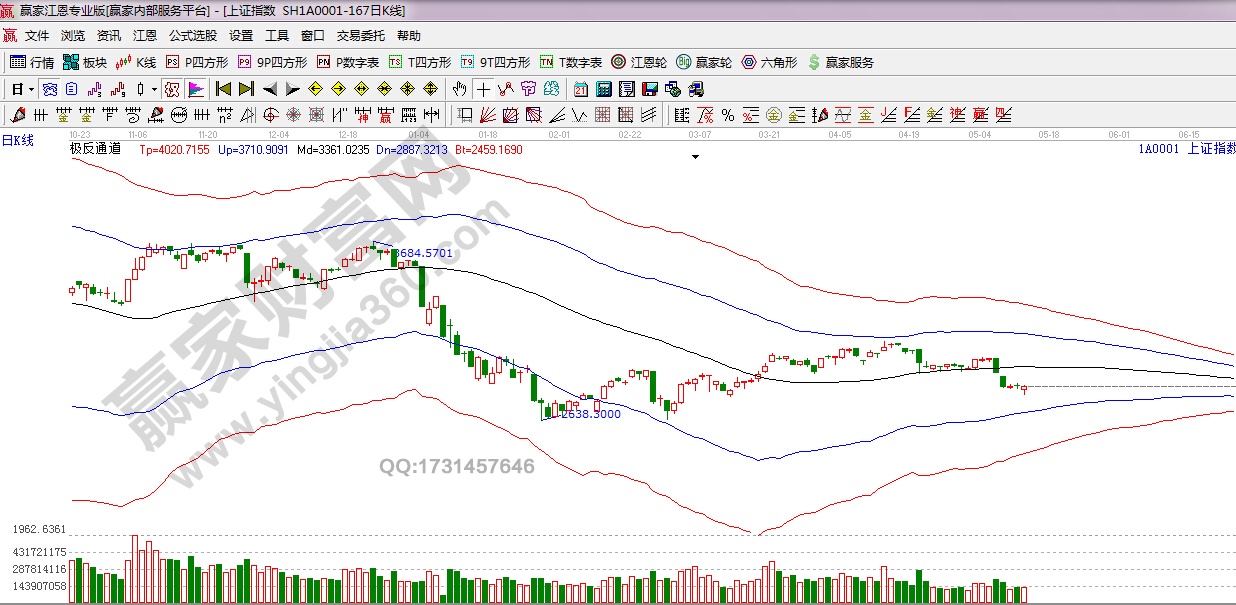This screenshot has height=605, width=1236.
Task: Open the 公式选股 menu
Action: pyautogui.click(x=192, y=36)
